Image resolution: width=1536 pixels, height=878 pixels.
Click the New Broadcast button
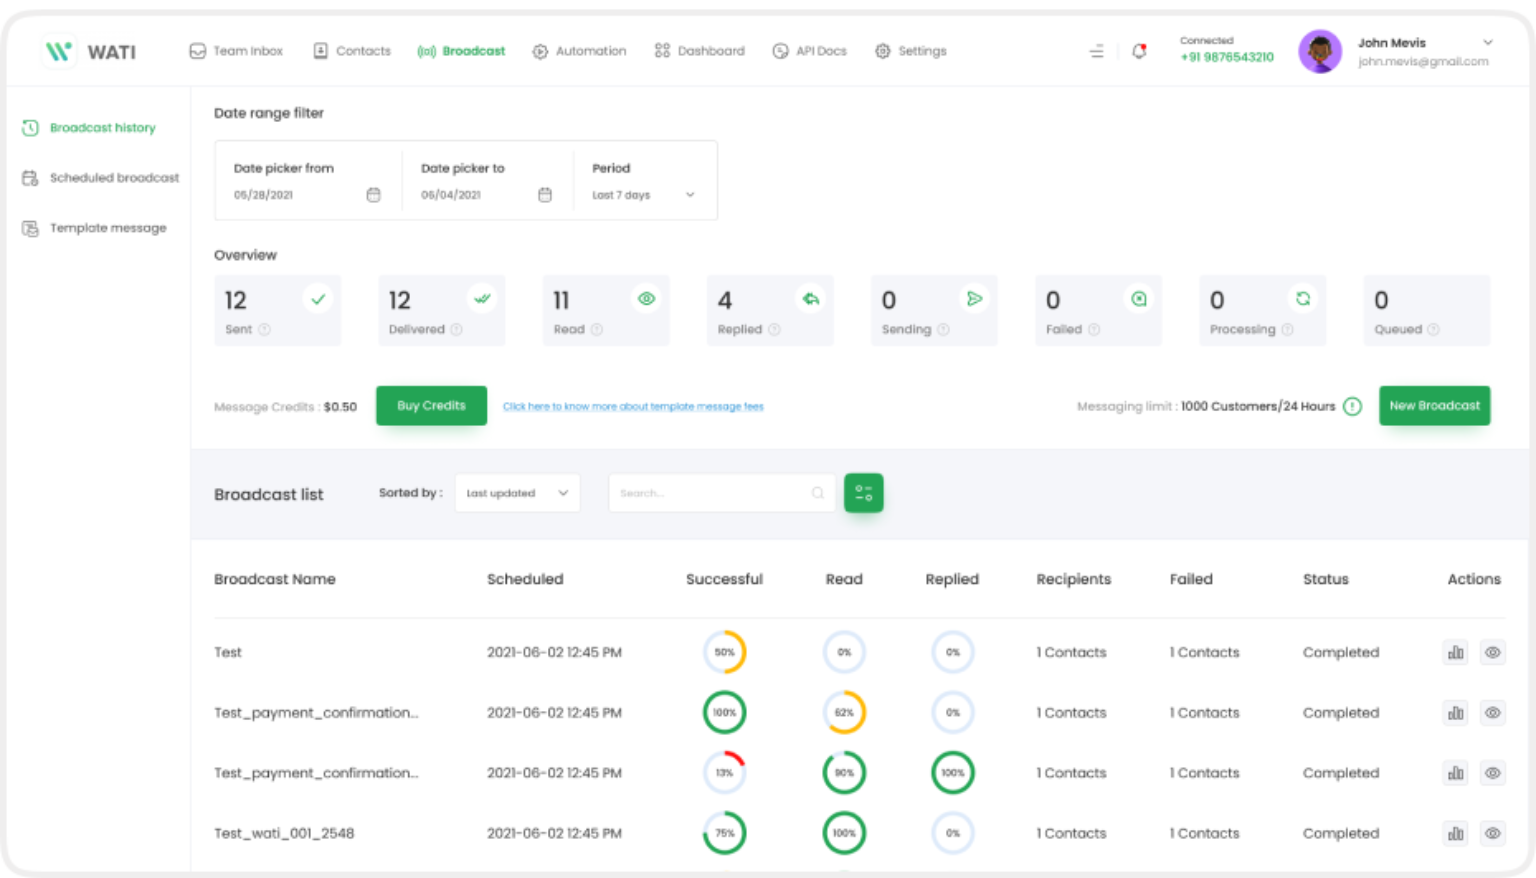click(x=1434, y=406)
